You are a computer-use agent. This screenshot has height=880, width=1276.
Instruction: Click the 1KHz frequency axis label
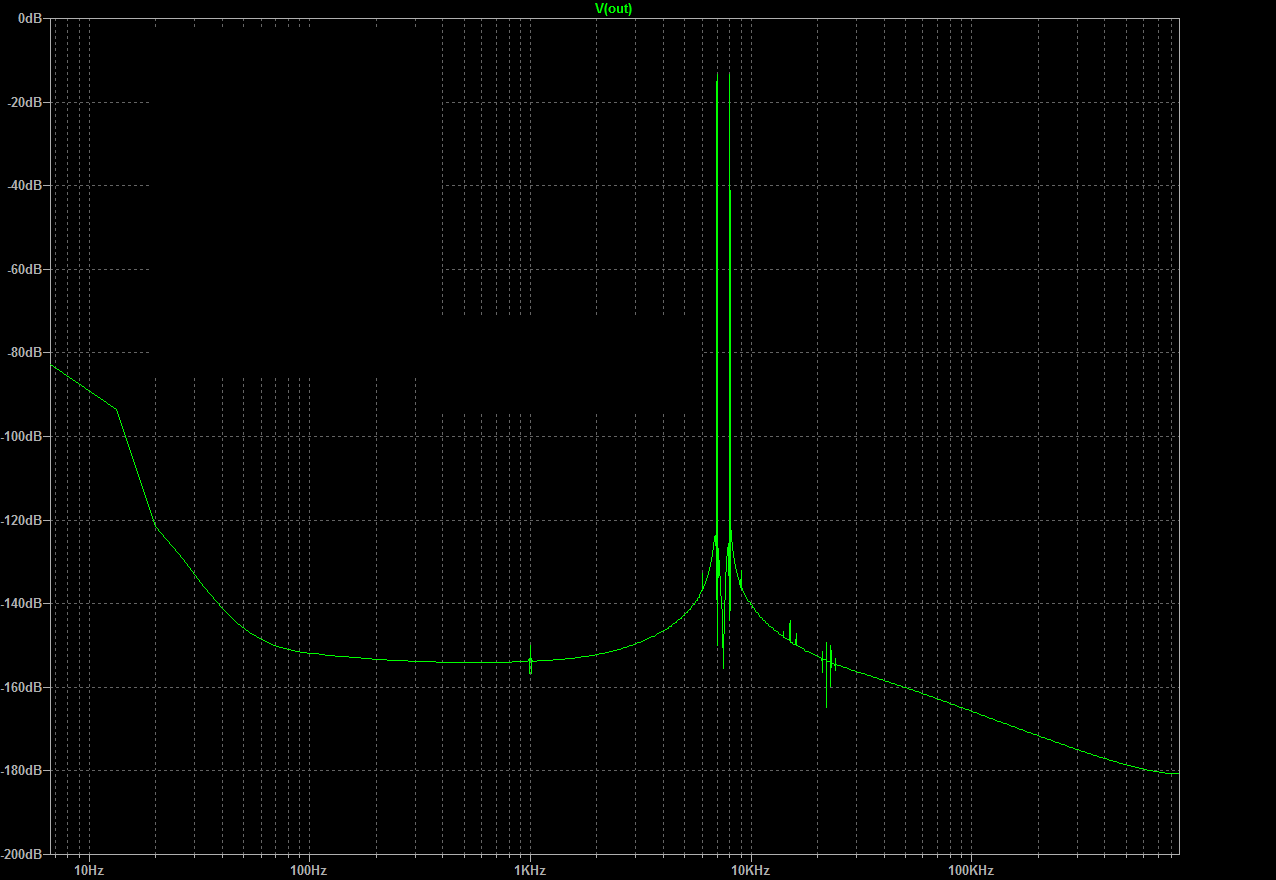pos(529,870)
